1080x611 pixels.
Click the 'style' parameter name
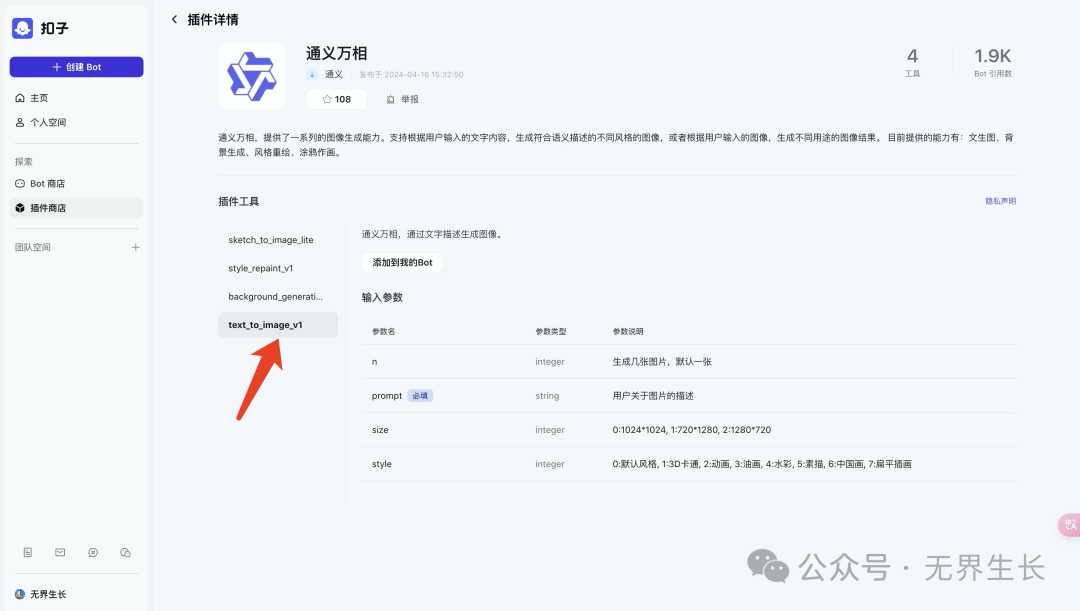click(x=382, y=464)
